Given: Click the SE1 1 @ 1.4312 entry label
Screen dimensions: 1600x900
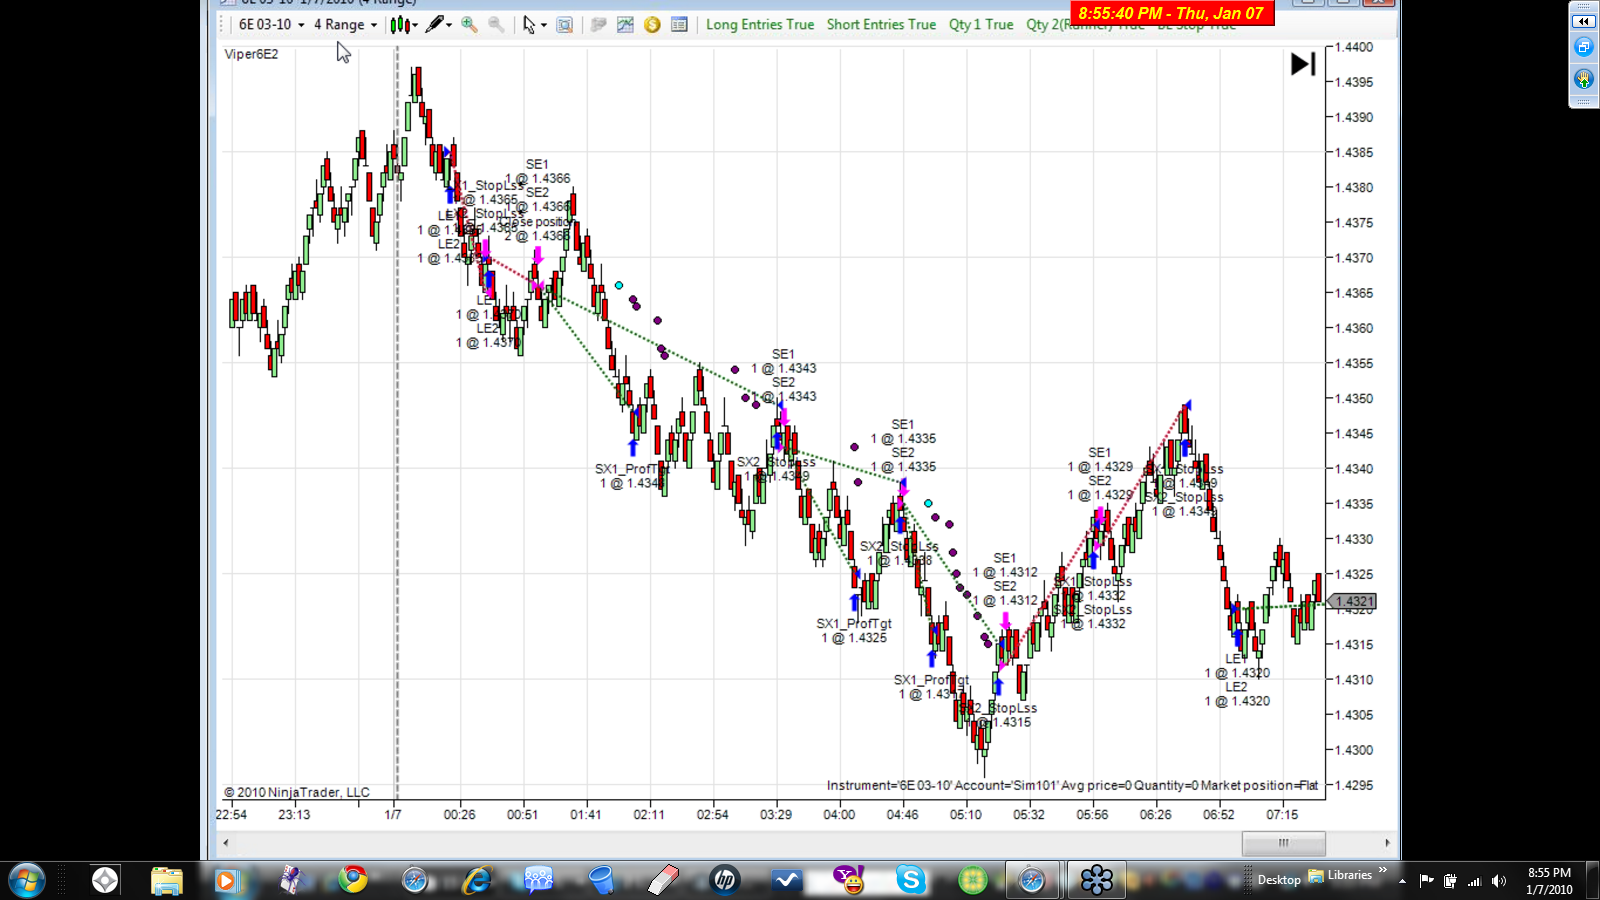Looking at the screenshot, I should click(x=1005, y=565).
